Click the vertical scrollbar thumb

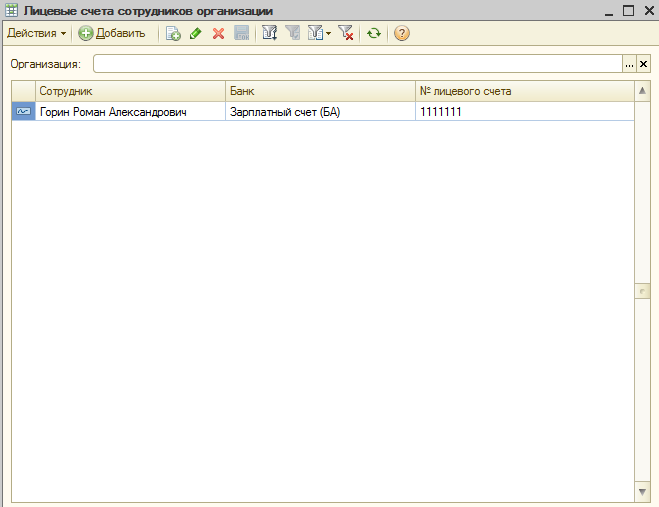click(642, 291)
